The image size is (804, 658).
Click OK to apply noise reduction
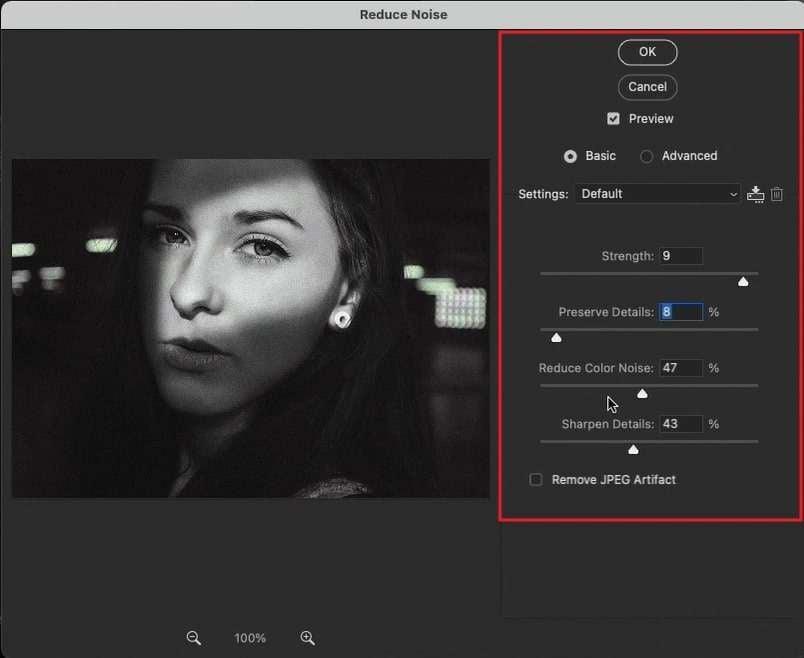click(647, 52)
